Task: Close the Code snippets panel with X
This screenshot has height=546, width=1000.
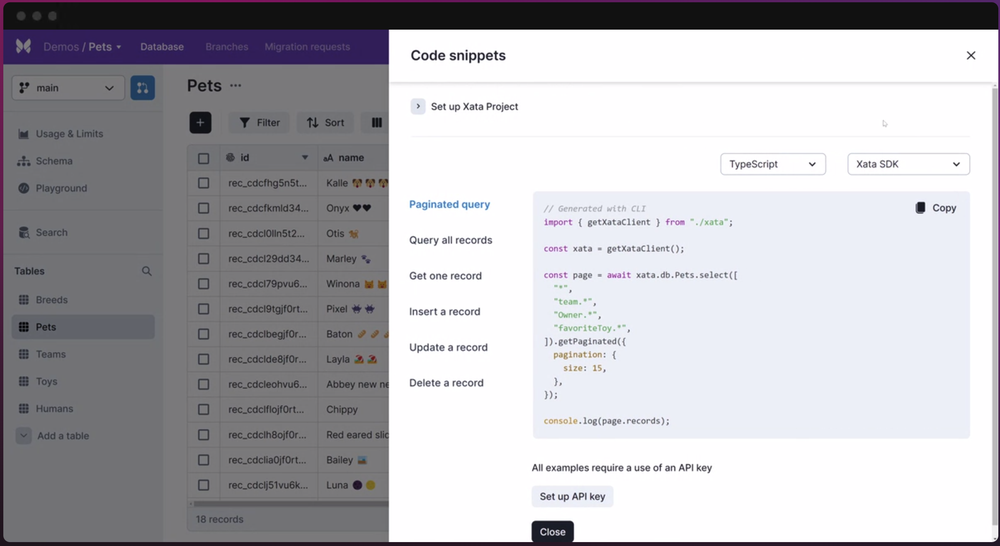Action: point(971,55)
